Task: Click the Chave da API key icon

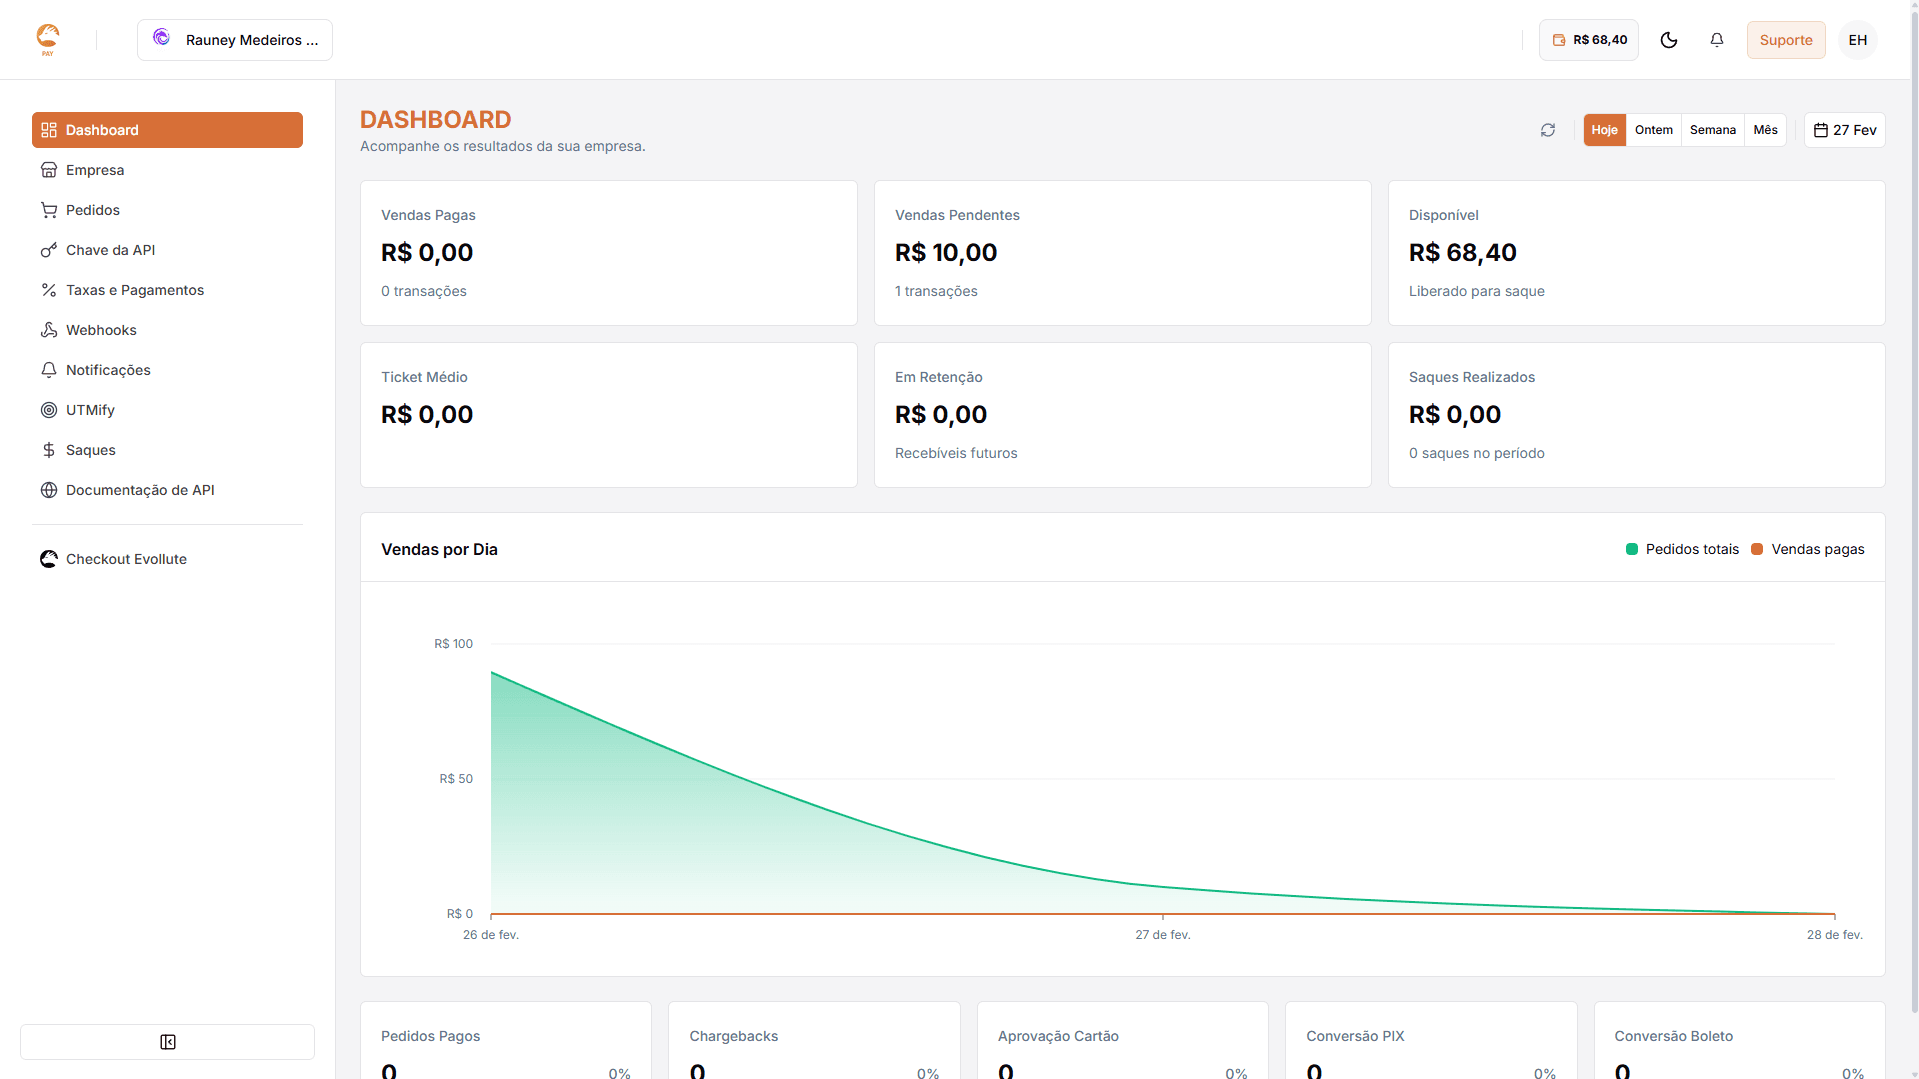Action: point(49,250)
